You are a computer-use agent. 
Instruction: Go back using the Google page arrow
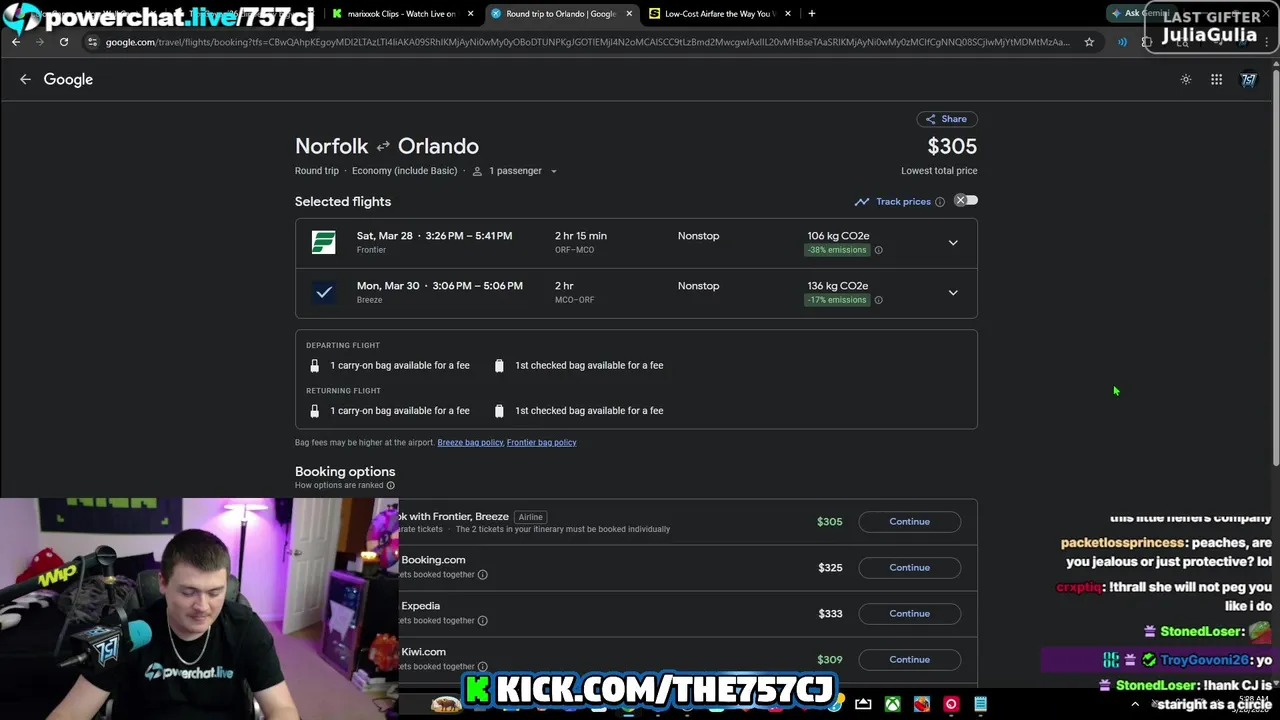click(x=25, y=79)
